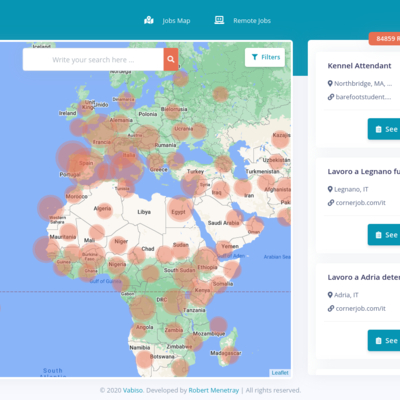Screen dimensions: 400x400
Task: Click the funnel icon on Filters button
Action: coord(255,57)
